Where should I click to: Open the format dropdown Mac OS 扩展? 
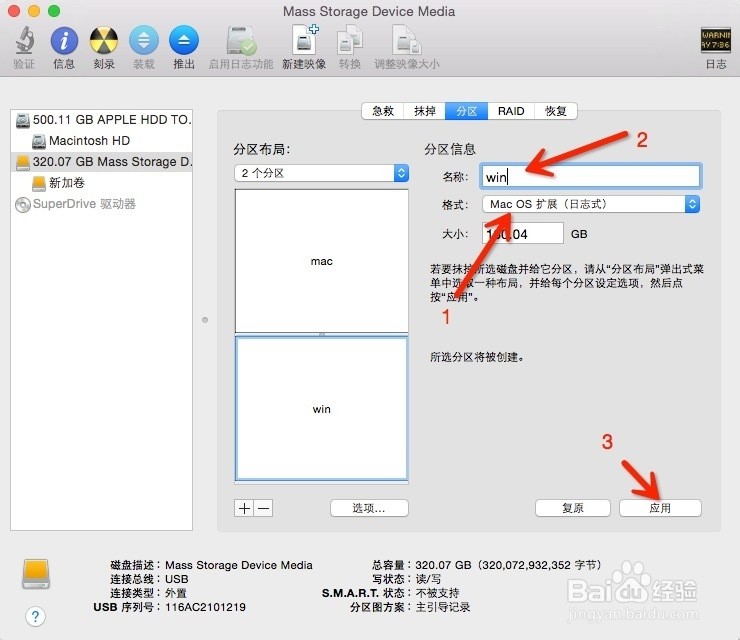[x=591, y=204]
